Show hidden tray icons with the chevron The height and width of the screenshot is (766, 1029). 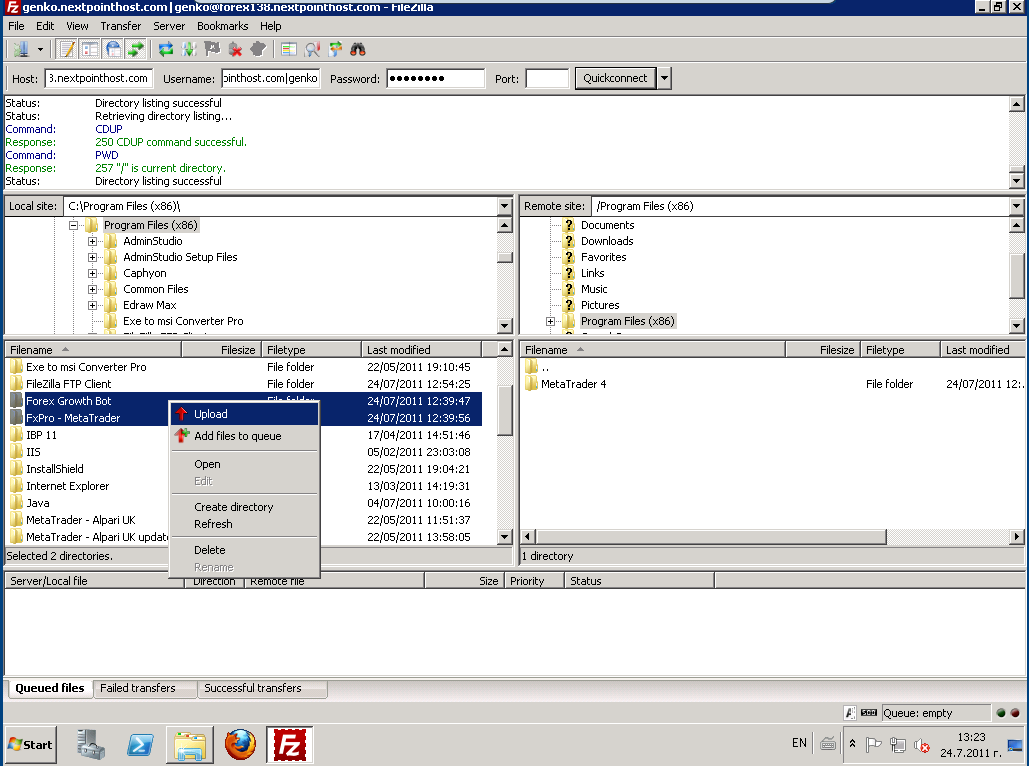[x=852, y=744]
